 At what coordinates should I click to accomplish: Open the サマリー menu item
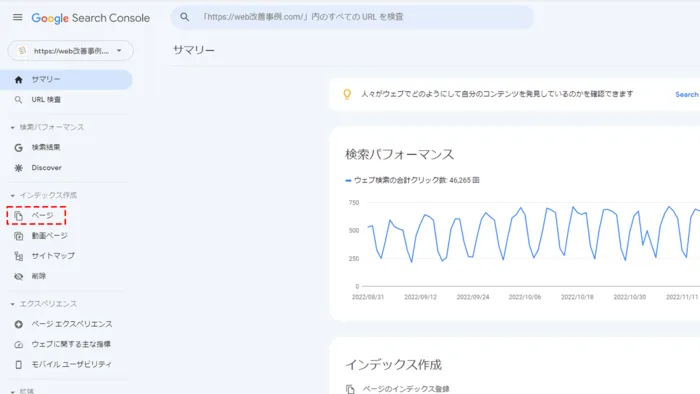pyautogui.click(x=66, y=79)
